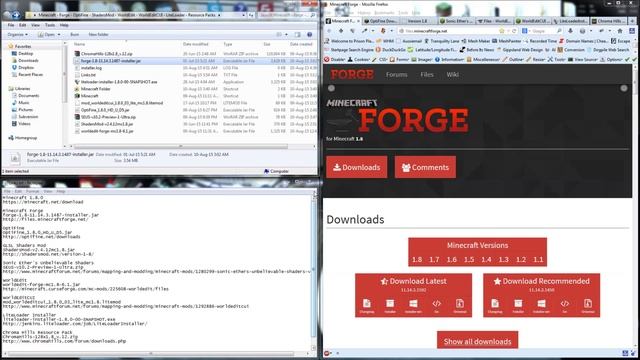Viewport: 640px width, 360px height.
Task: Open Organize dropdown in Explorer
Action: [x=18, y=35]
